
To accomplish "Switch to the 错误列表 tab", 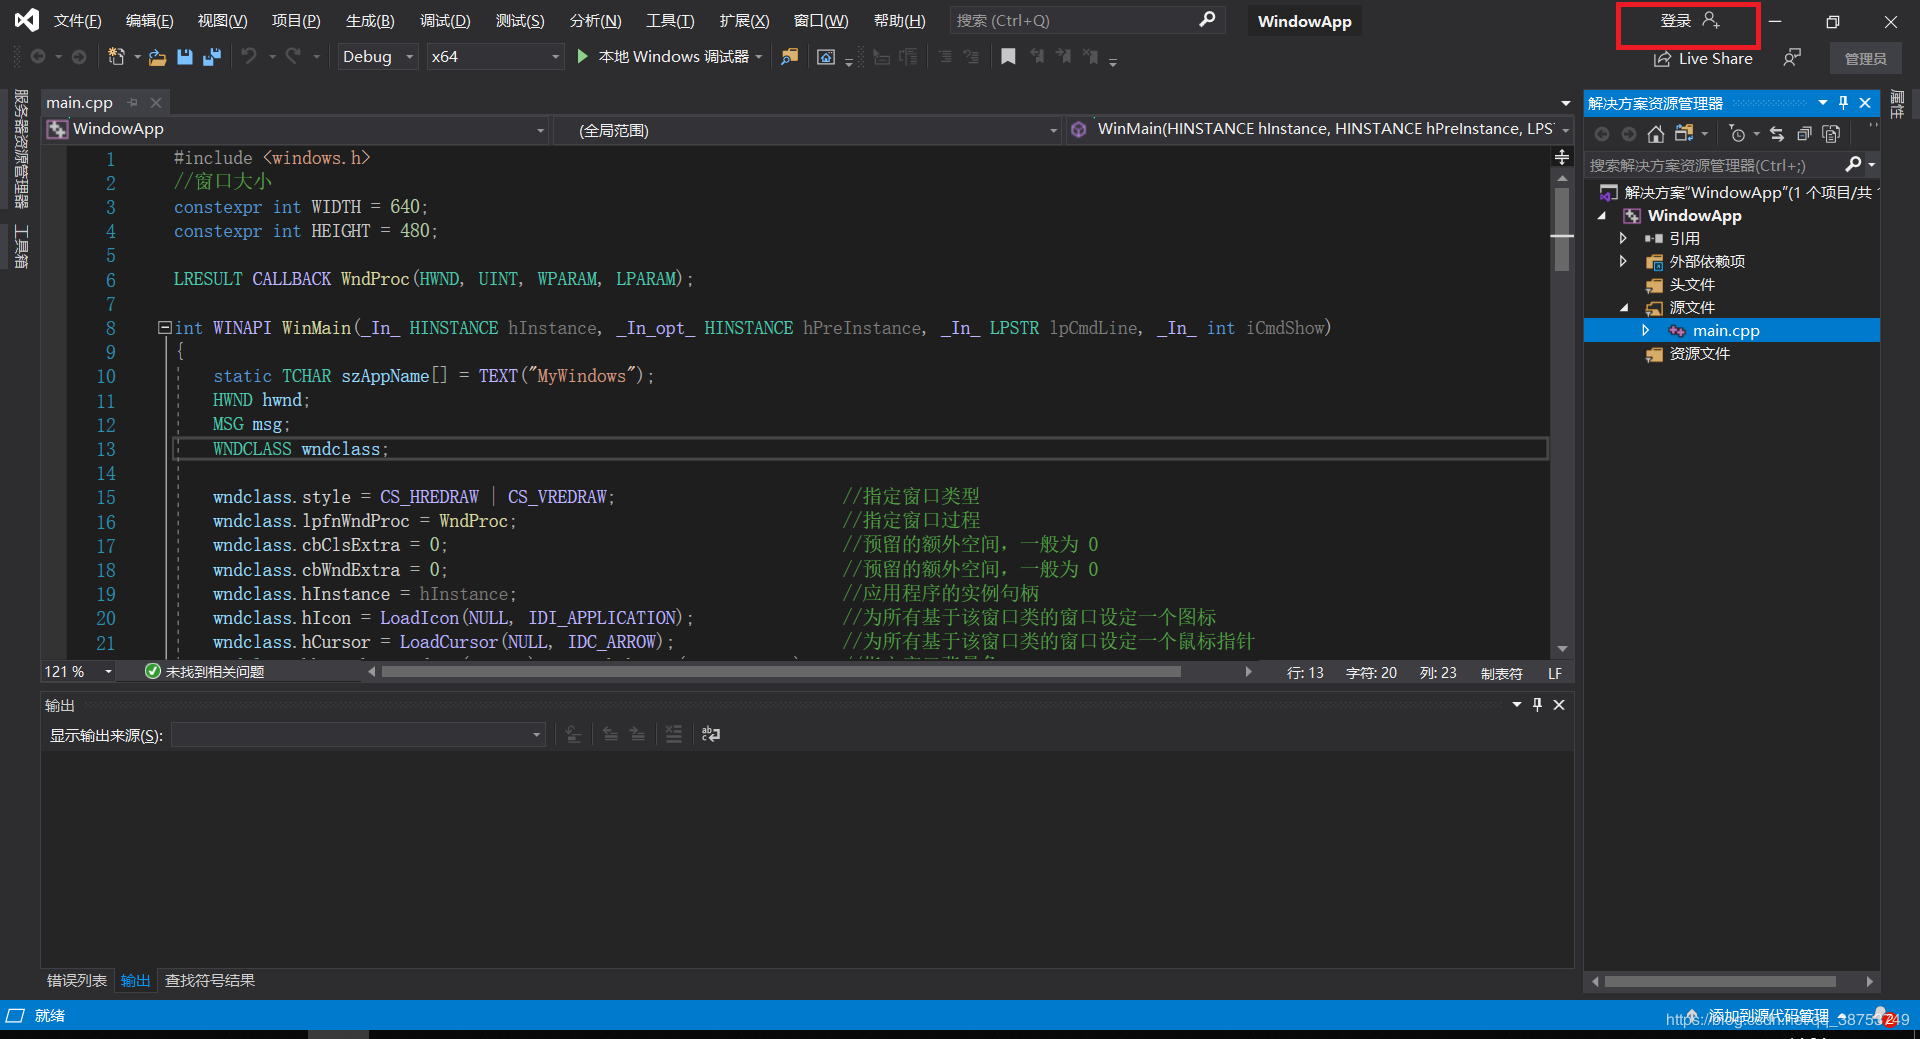I will [77, 981].
